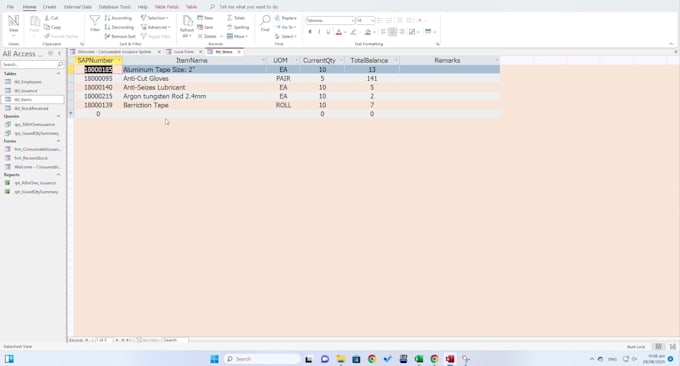Viewport: 680px width, 366px height.
Task: Switch to the Database Tools ribbon tab
Action: [115, 7]
